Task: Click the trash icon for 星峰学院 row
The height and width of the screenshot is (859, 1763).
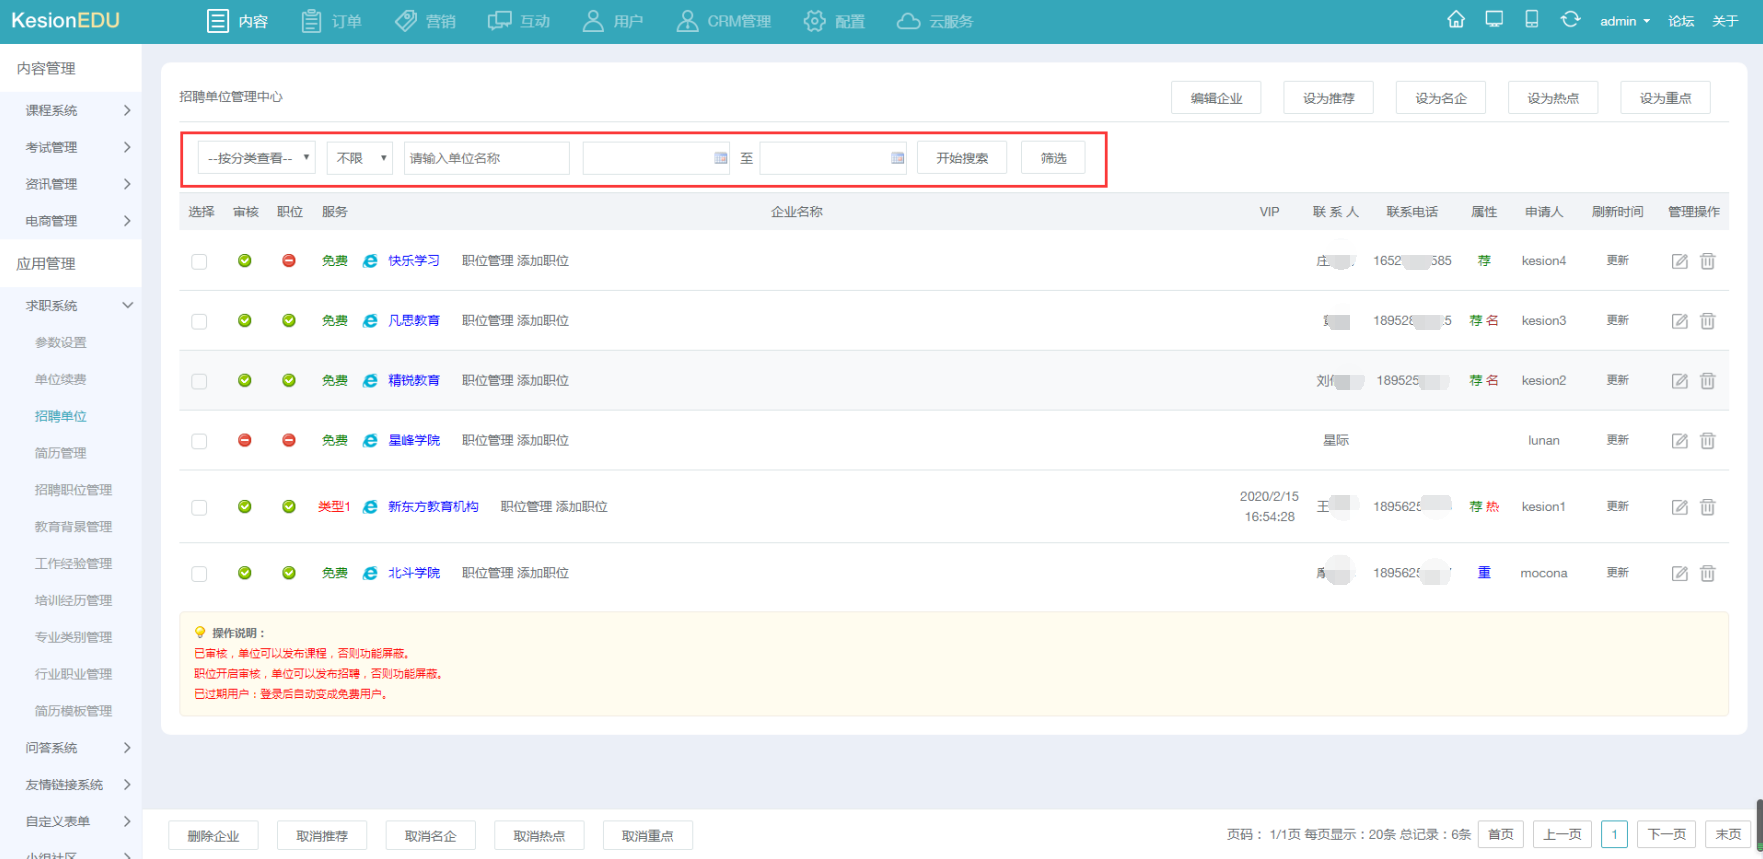Action: (x=1708, y=441)
